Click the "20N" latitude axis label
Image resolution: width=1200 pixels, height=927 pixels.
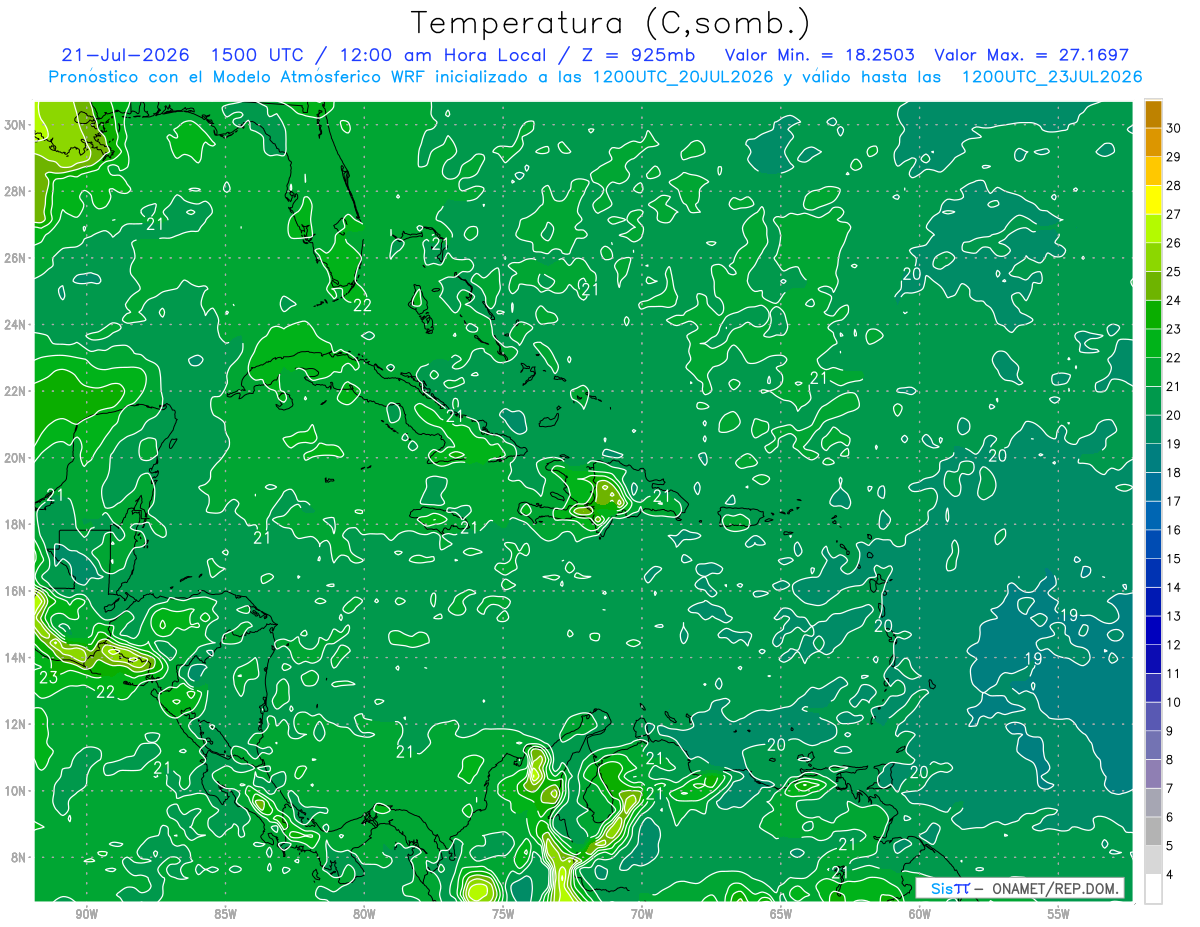click(16, 458)
